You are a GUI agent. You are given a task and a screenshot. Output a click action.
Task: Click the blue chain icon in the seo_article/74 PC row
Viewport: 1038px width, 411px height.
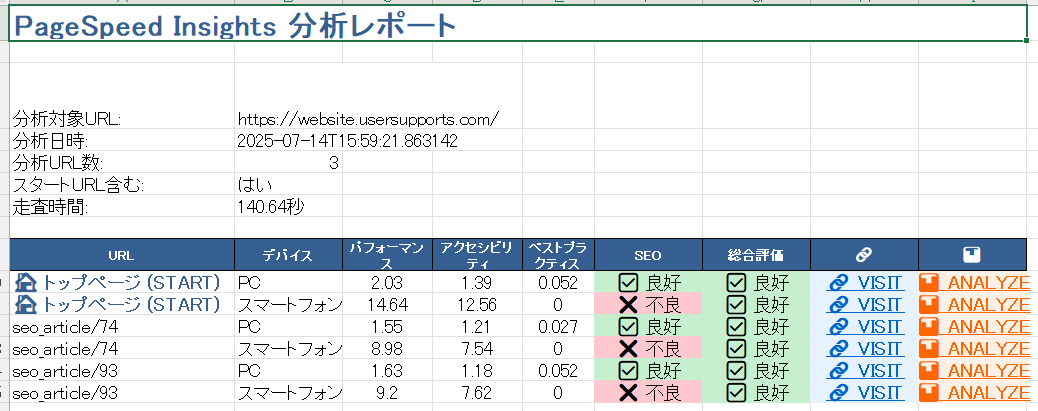click(837, 326)
